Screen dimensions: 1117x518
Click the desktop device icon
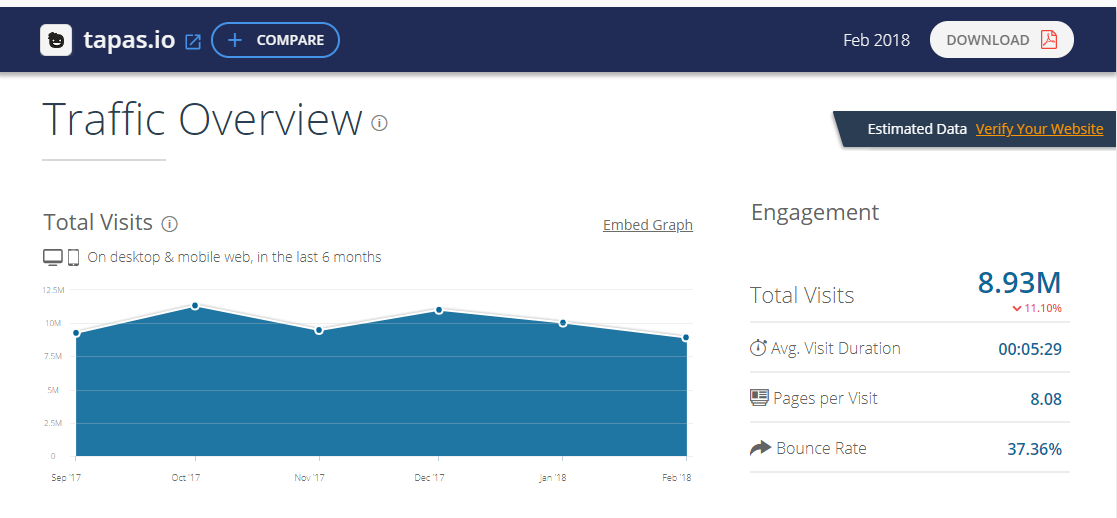[x=53, y=257]
